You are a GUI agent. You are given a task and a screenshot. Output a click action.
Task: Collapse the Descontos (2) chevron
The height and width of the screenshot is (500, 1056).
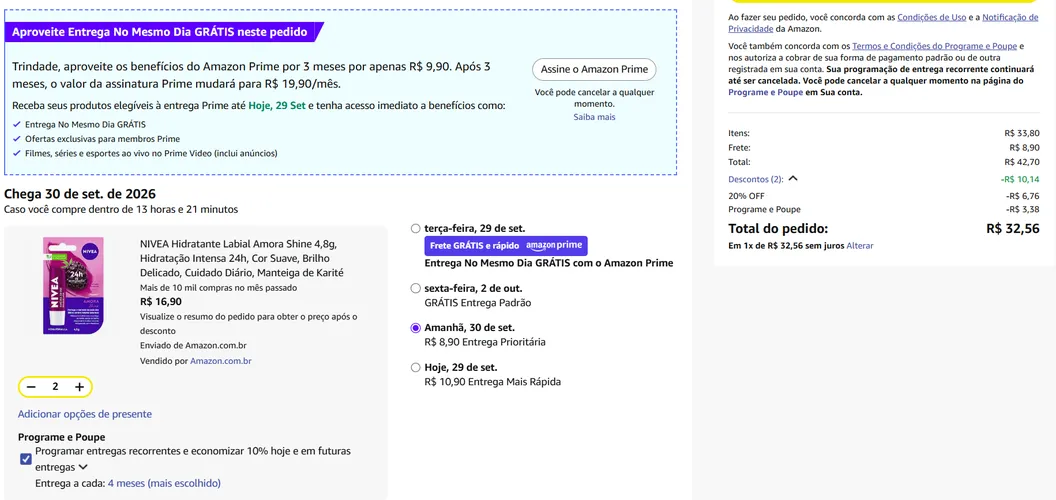pyautogui.click(x=793, y=179)
